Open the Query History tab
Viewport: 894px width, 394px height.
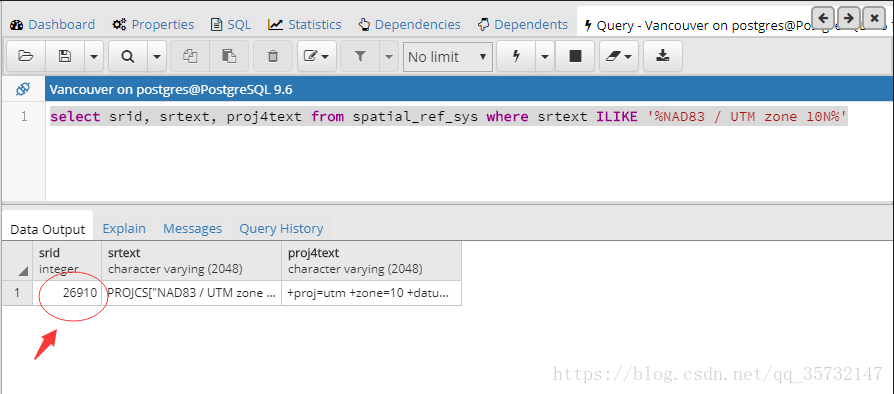coord(281,229)
